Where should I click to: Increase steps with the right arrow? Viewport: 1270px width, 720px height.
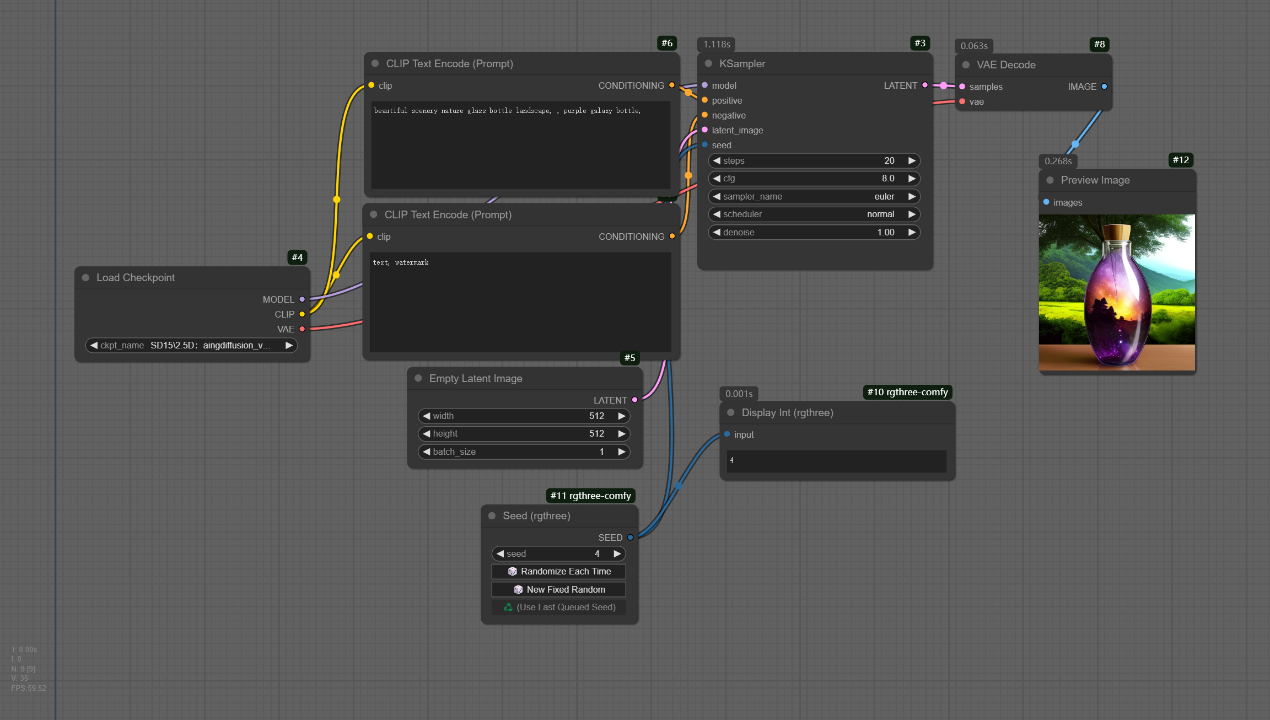point(911,161)
